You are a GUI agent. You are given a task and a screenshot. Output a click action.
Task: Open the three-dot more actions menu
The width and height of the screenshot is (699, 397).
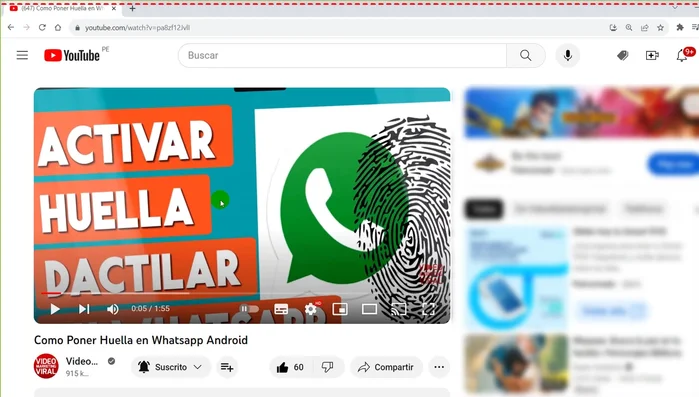click(x=439, y=367)
